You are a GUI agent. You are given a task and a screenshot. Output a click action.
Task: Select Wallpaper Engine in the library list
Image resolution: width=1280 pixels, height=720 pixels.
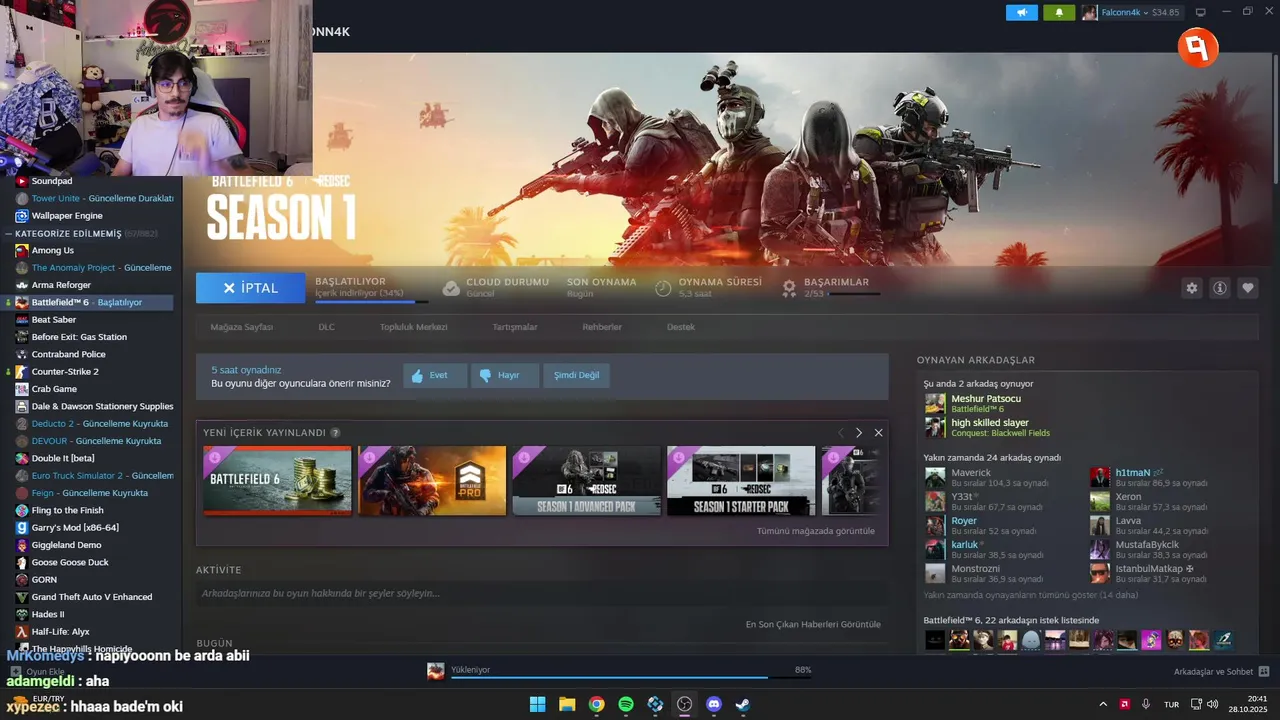(67, 215)
